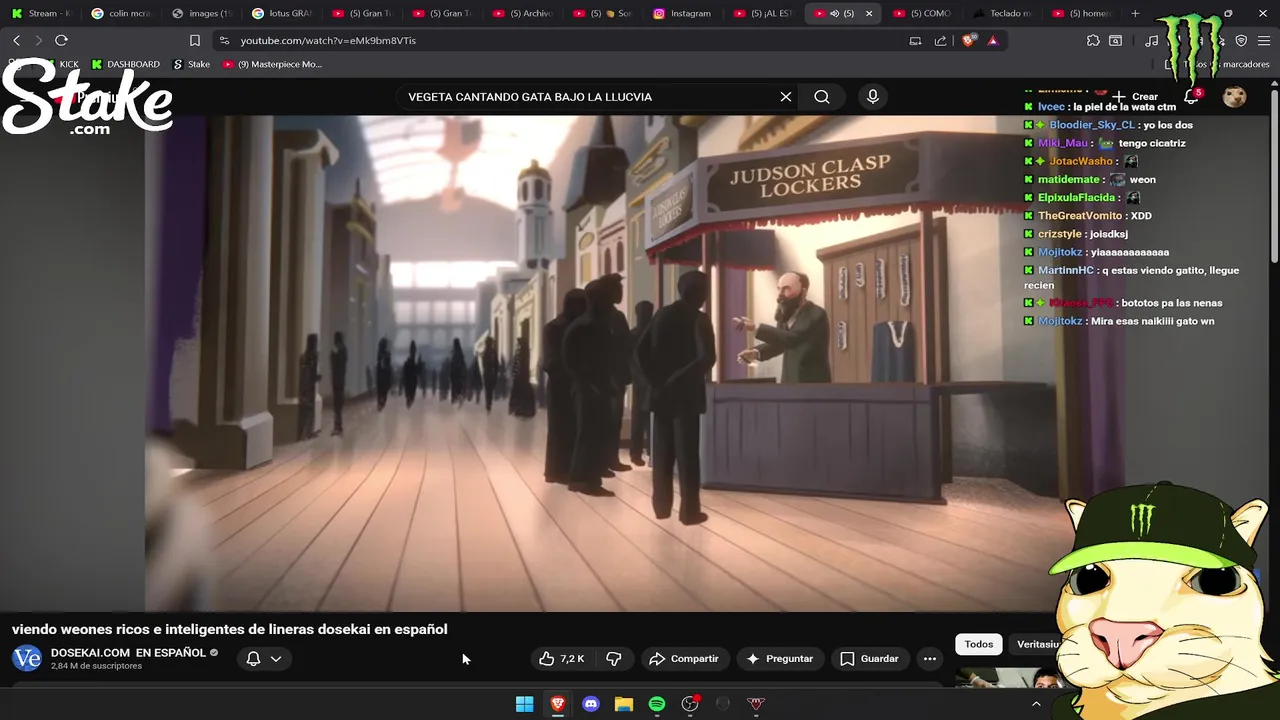1280x720 pixels.
Task: Show hidden system tray icons
Action: pyautogui.click(x=1036, y=704)
